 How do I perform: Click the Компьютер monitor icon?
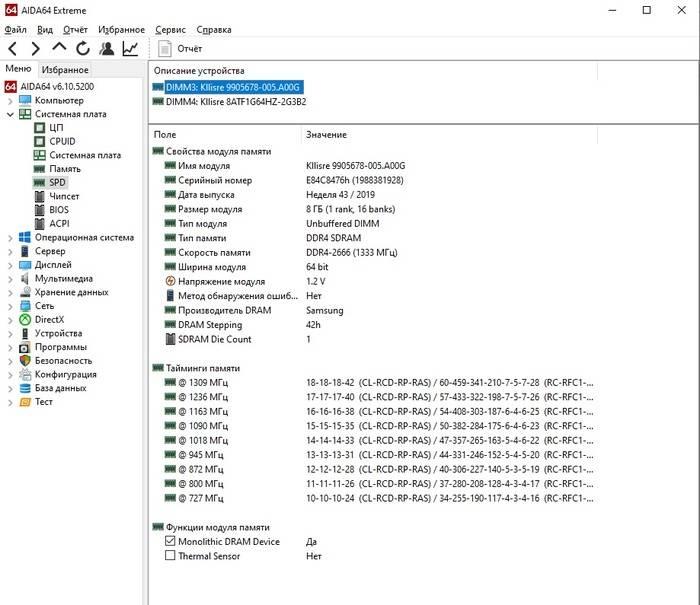(x=25, y=100)
